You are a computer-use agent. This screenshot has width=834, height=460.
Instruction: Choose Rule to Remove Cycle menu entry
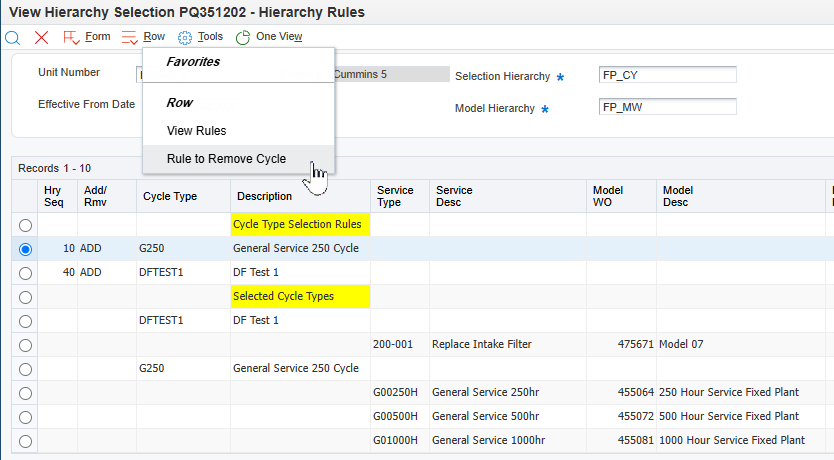226,159
